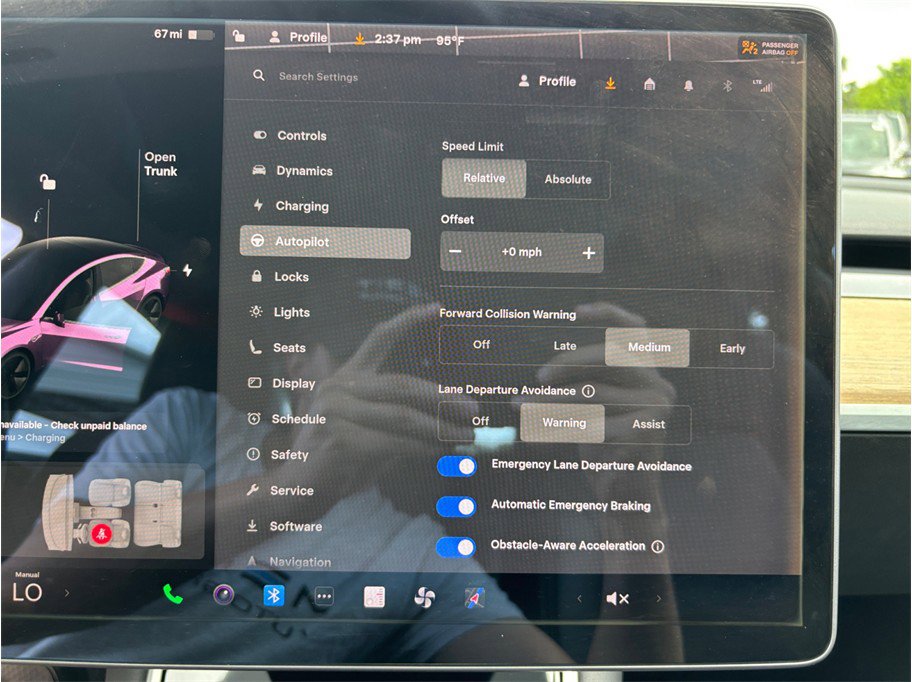Open the Navigation map app in the dock
Viewport: 912px width, 682px height.
[x=475, y=598]
